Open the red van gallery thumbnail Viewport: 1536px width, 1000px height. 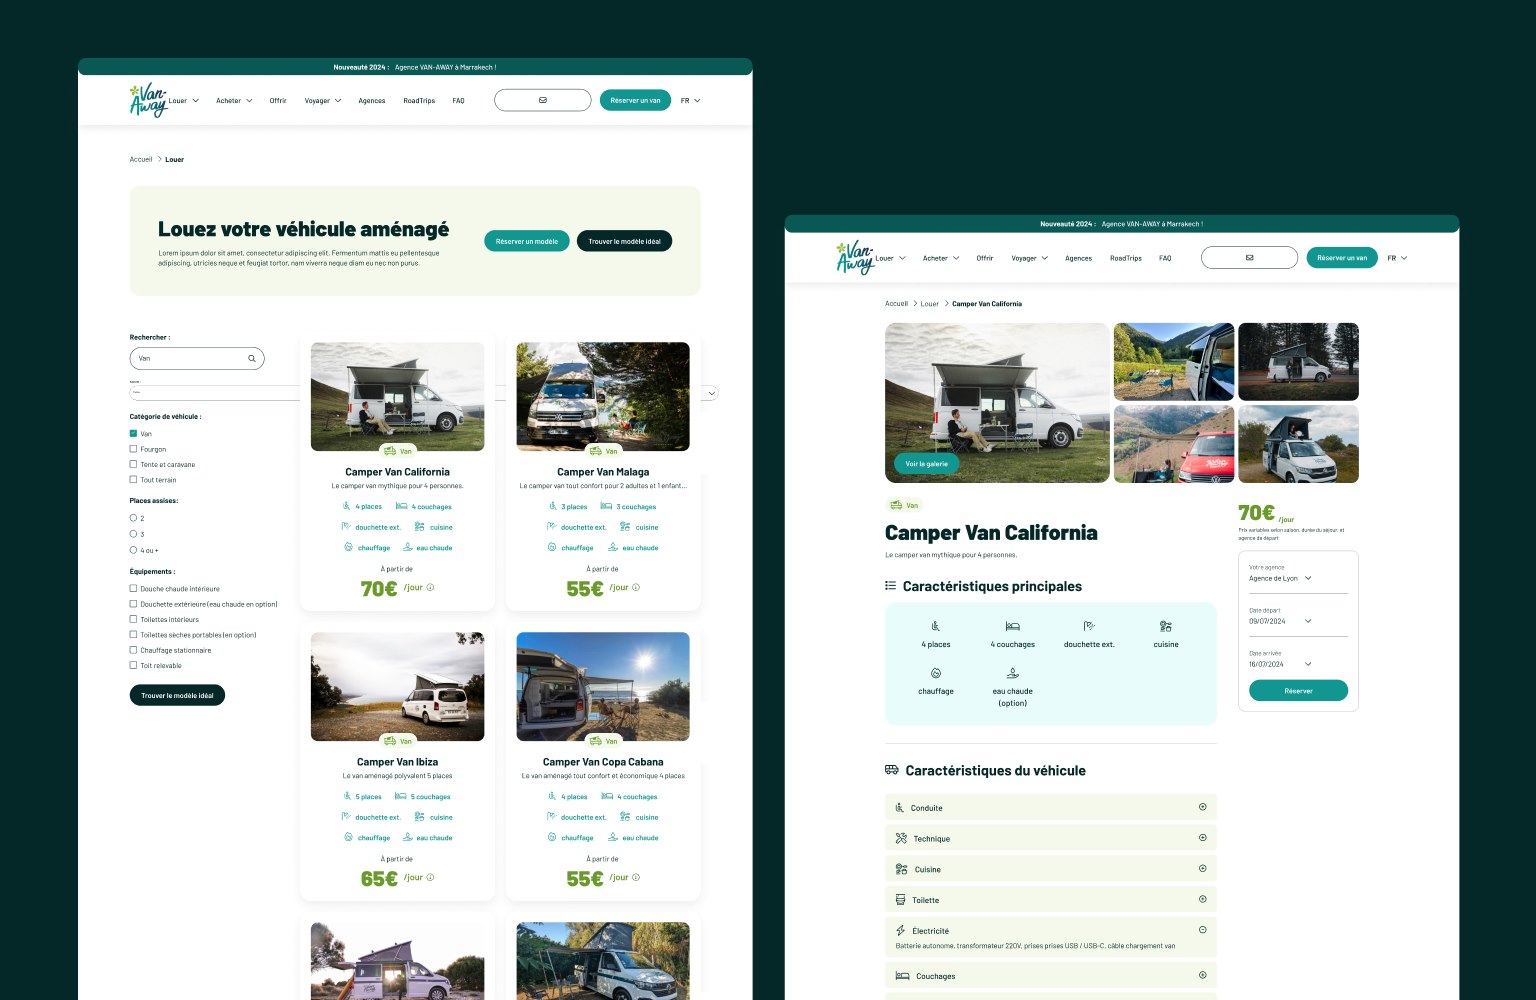1174,444
